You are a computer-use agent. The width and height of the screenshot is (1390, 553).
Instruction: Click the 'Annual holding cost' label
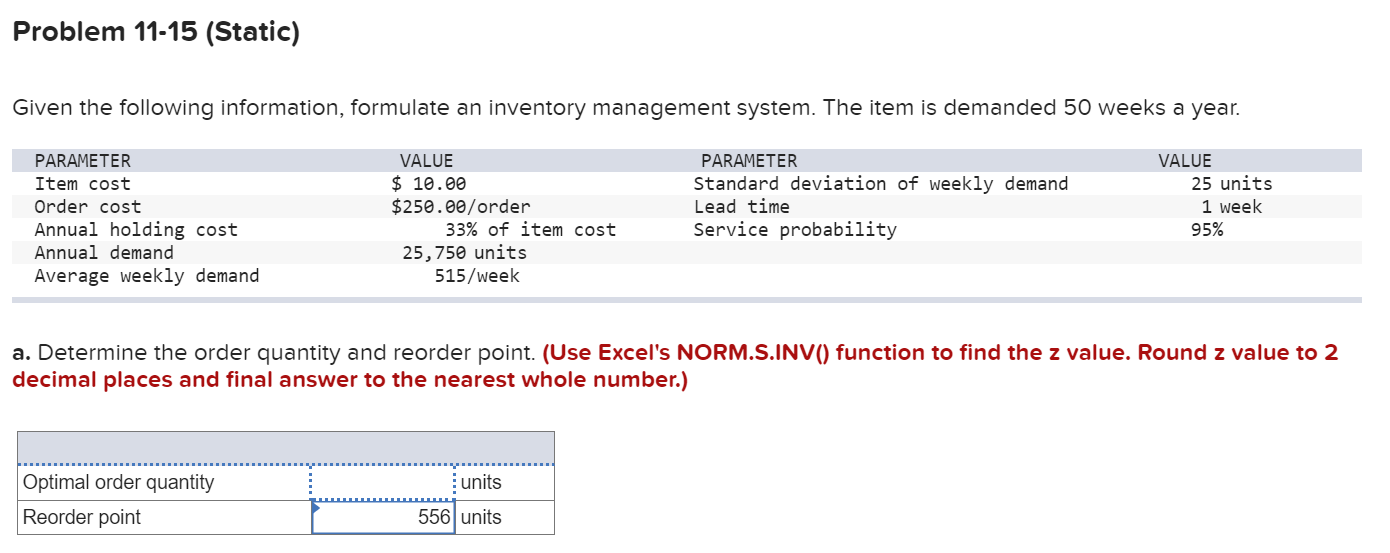click(x=136, y=230)
